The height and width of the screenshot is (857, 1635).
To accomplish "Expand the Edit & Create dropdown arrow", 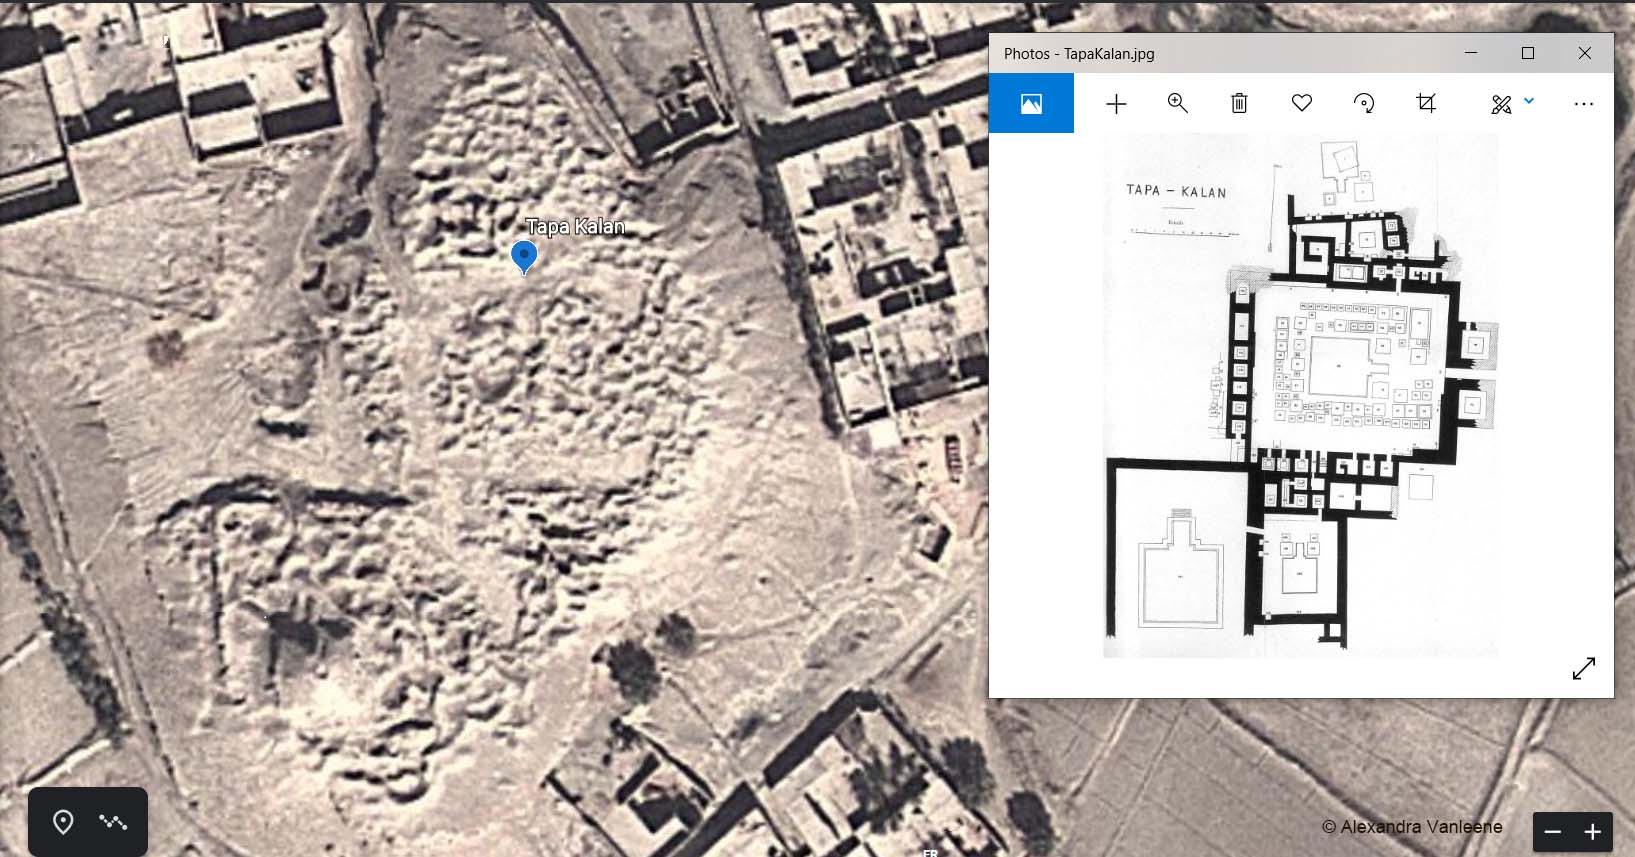I will 1529,101.
